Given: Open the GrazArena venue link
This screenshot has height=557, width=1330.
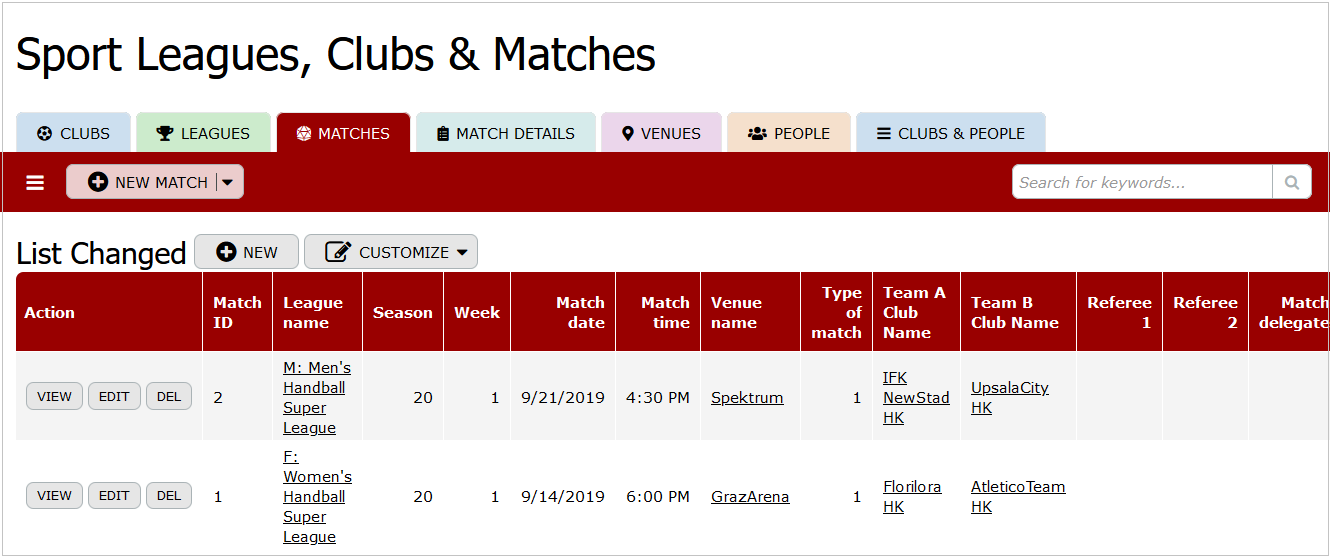Looking at the screenshot, I should coord(750,497).
